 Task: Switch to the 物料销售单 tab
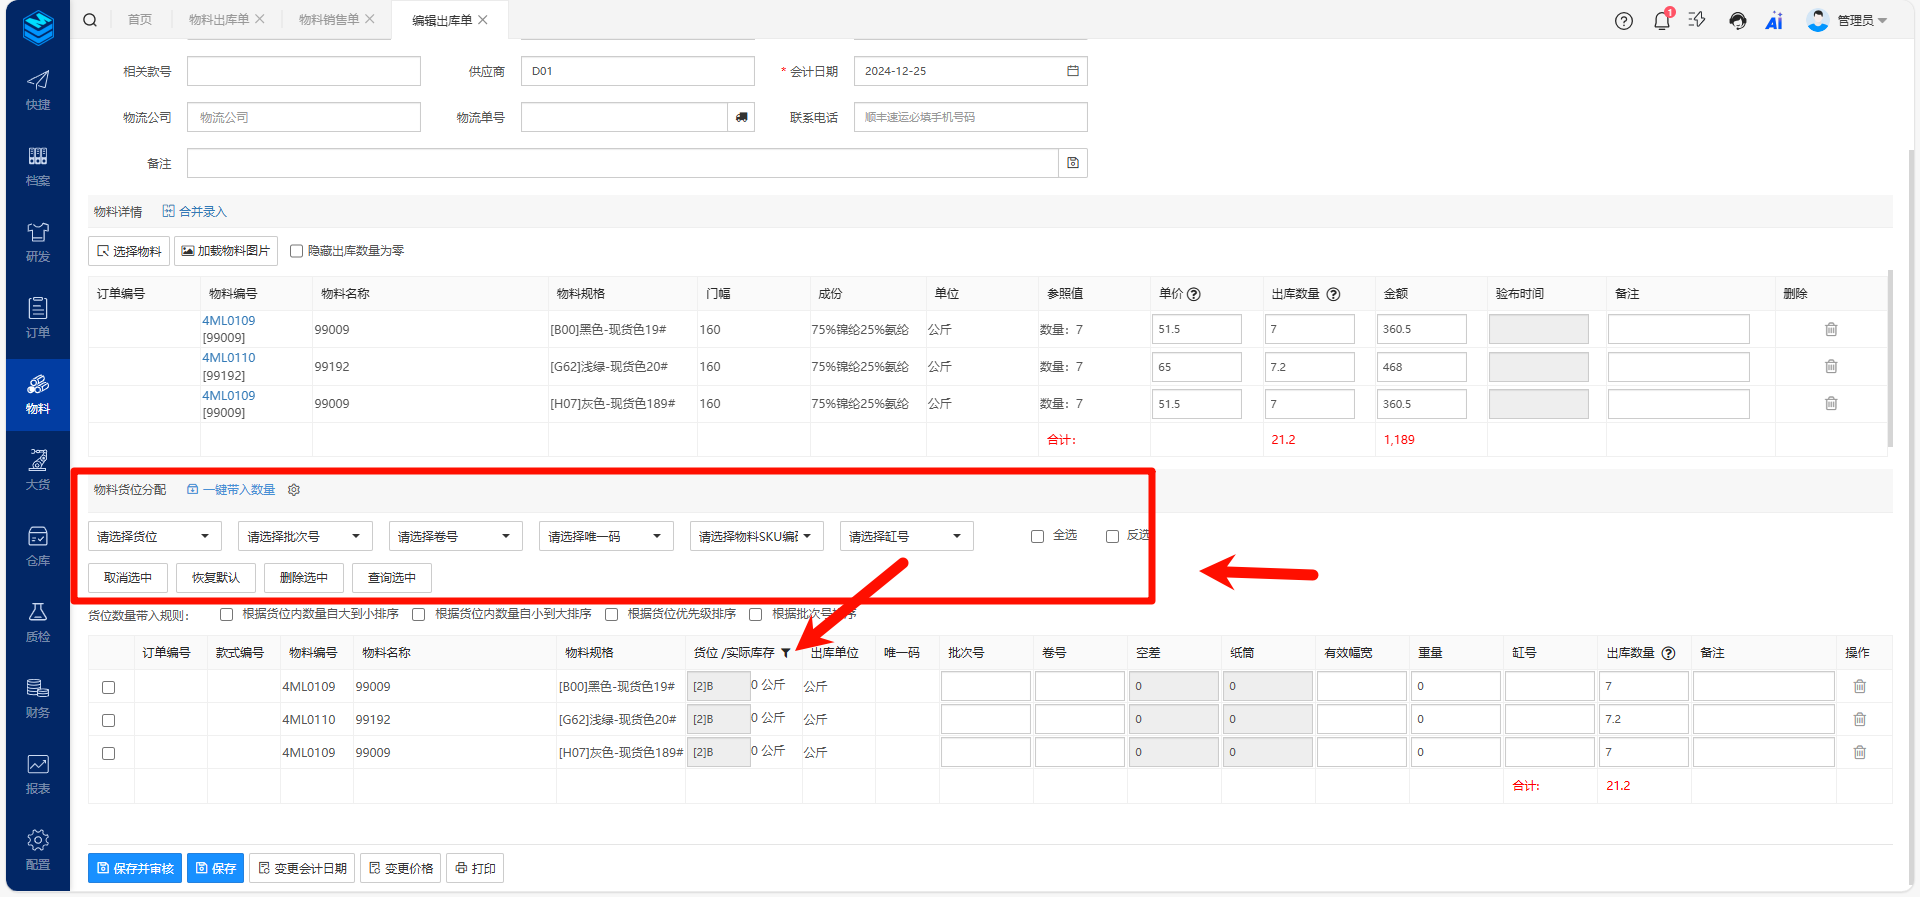pos(328,20)
